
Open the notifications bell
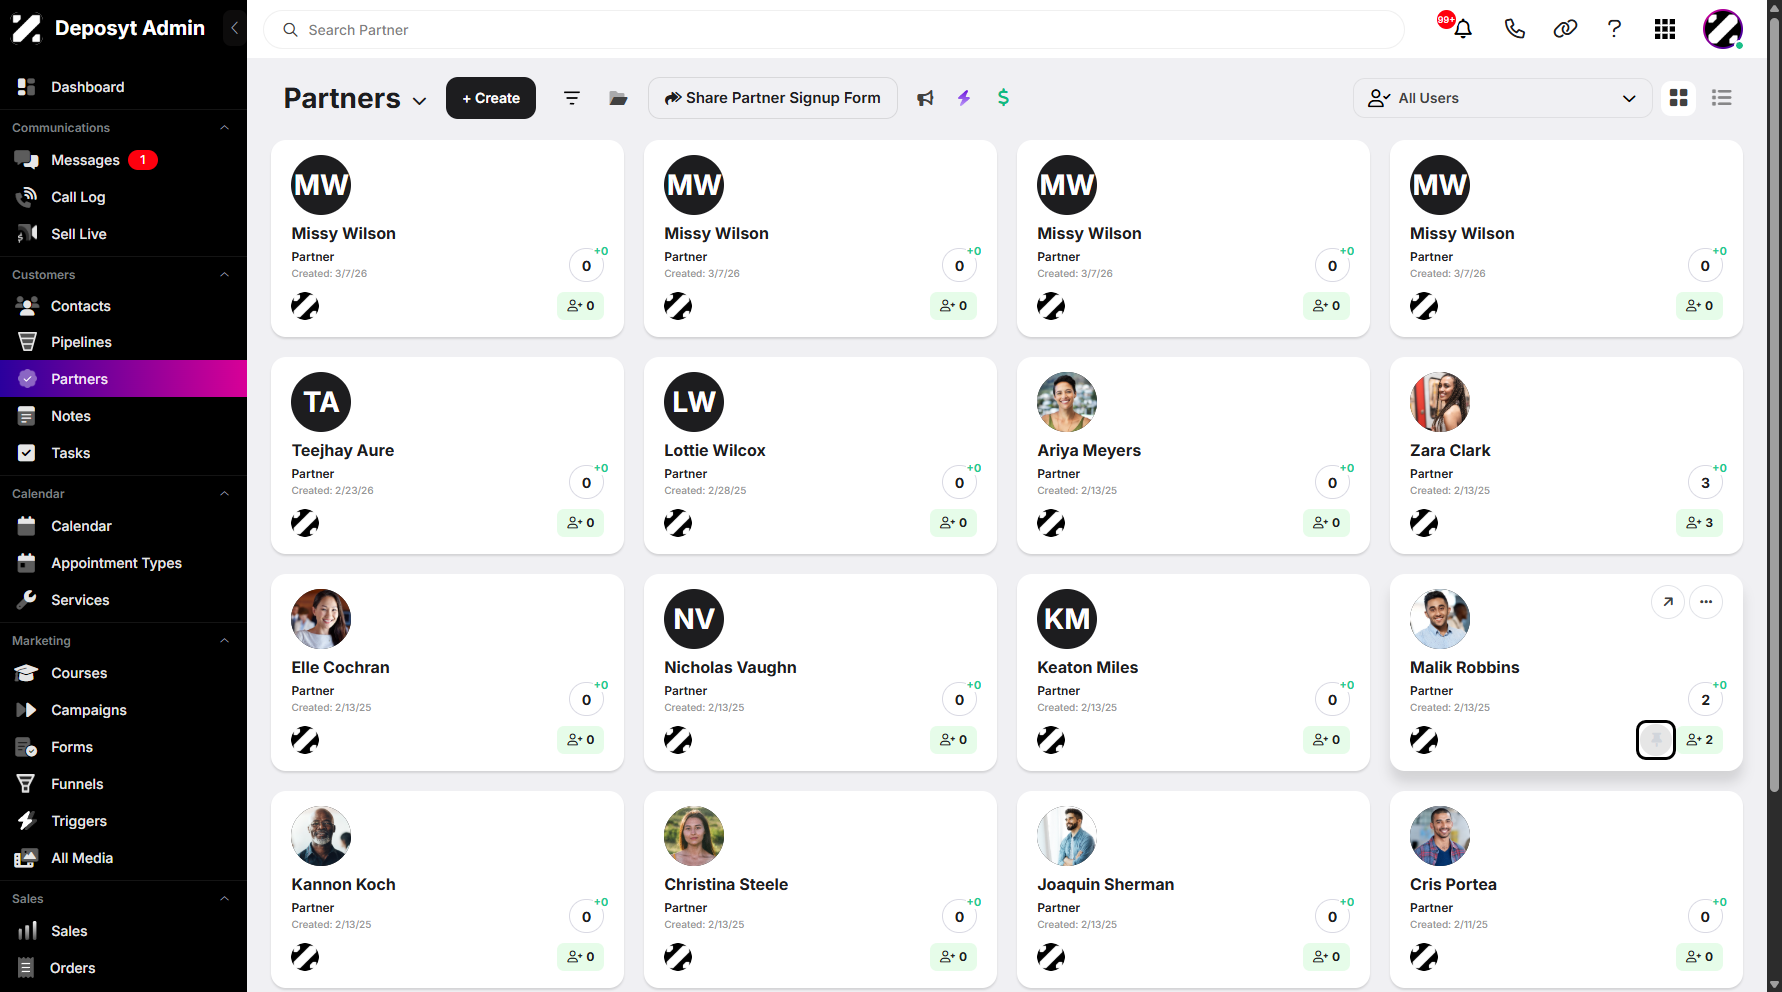click(1463, 29)
